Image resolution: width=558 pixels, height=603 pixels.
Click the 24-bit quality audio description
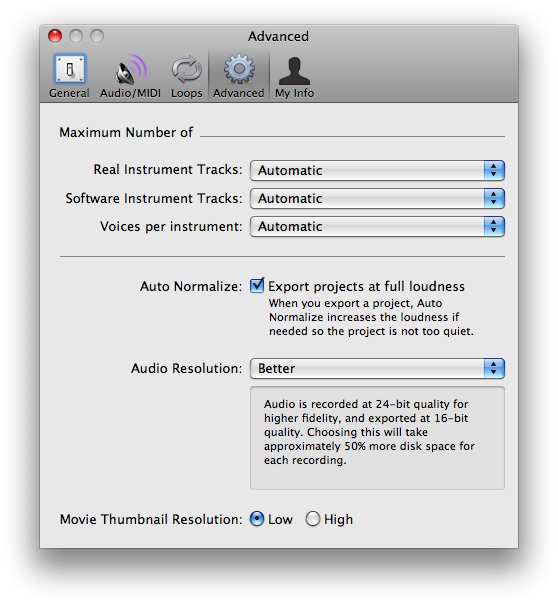point(369,432)
